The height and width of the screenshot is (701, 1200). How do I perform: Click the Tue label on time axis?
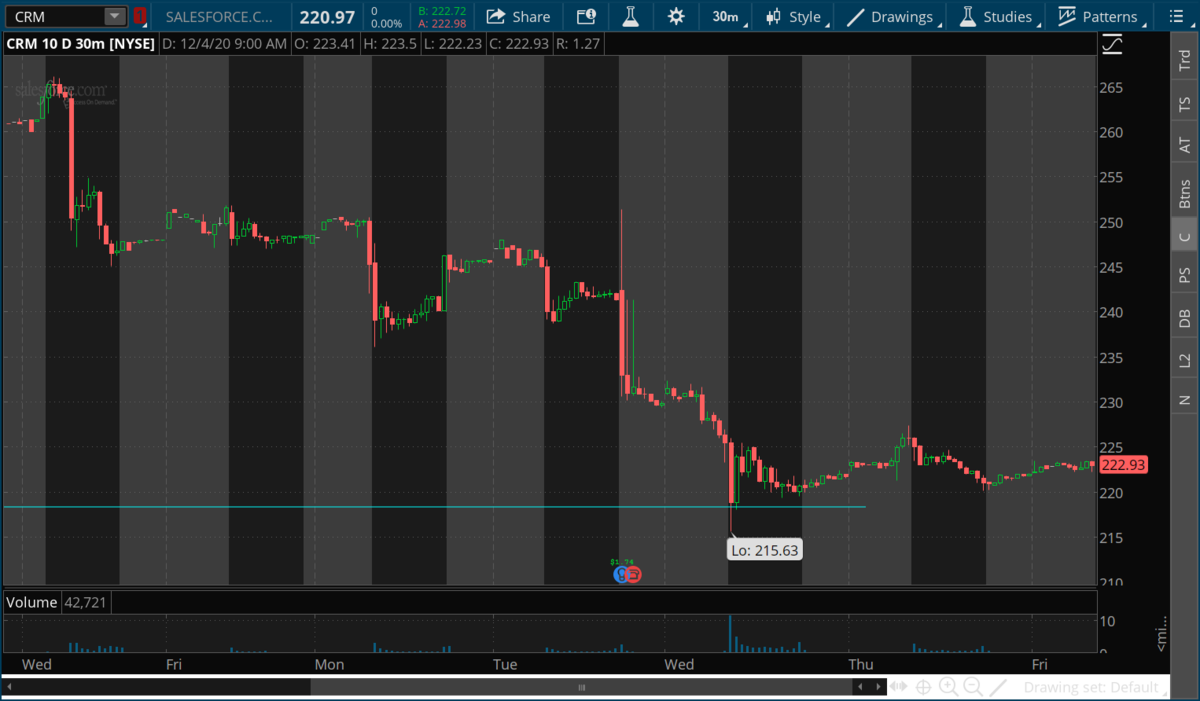[504, 664]
